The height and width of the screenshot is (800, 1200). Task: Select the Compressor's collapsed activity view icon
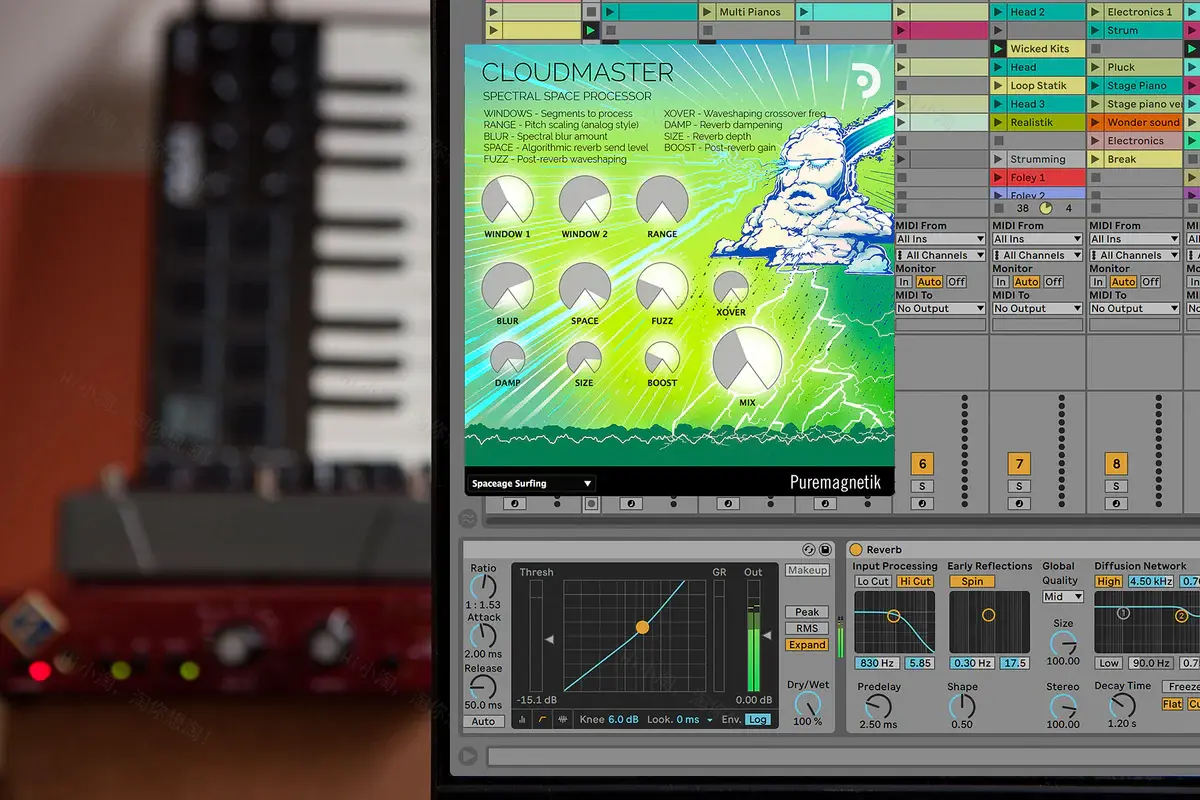522,719
